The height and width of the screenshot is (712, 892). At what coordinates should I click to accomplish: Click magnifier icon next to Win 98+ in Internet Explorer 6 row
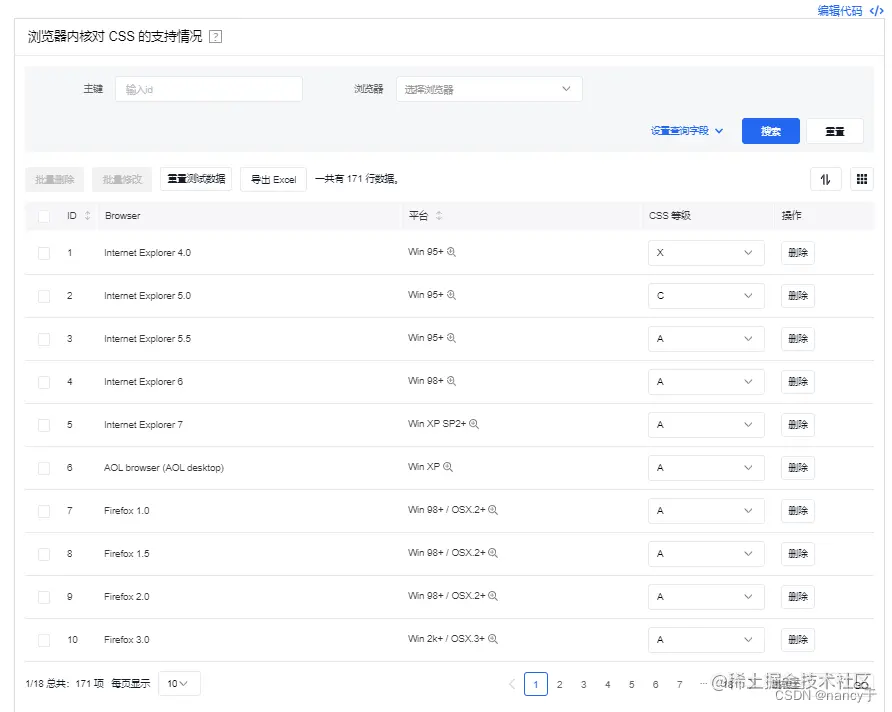point(451,381)
